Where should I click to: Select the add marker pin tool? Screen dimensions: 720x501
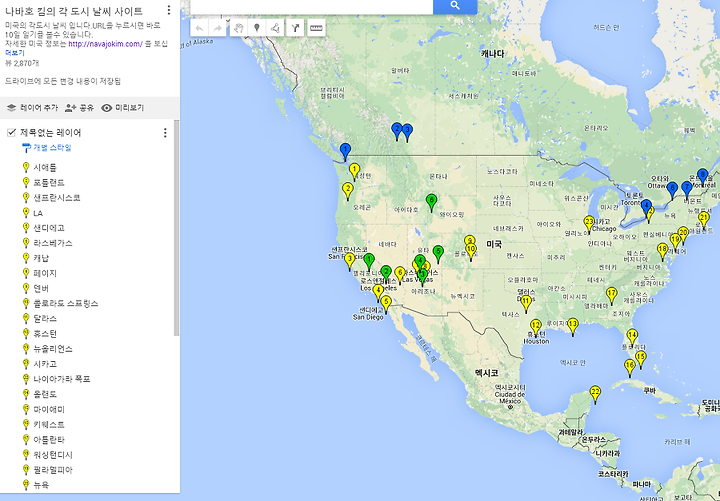pyautogui.click(x=257, y=28)
